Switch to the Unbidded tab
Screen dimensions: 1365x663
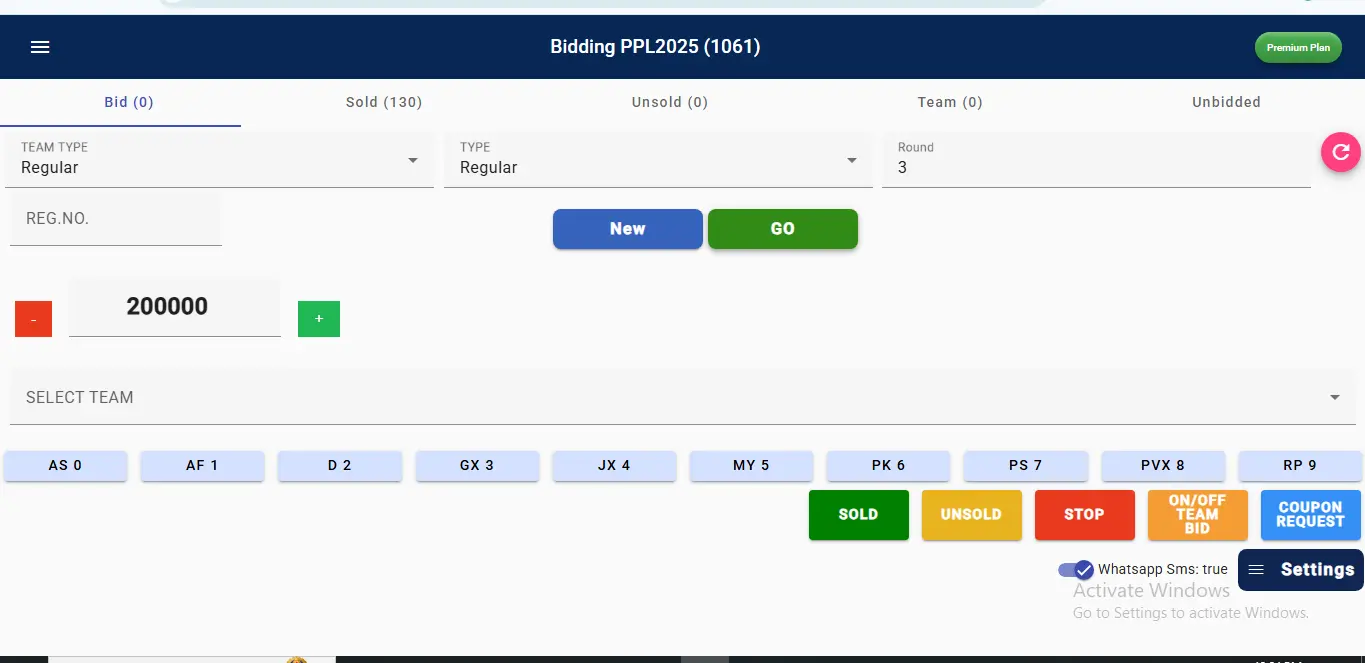tap(1226, 102)
